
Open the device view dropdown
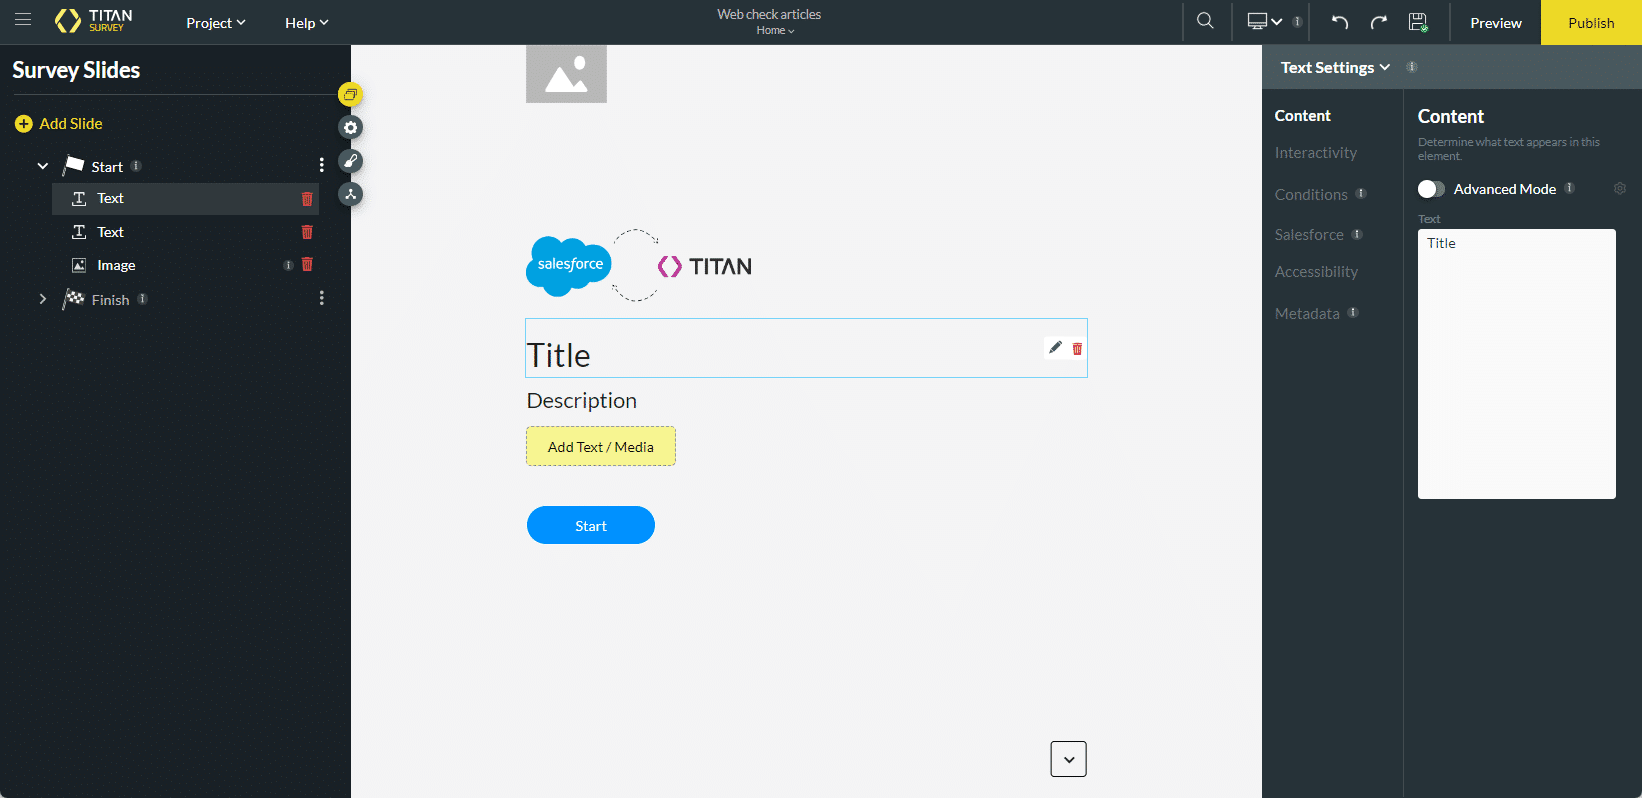[1265, 22]
